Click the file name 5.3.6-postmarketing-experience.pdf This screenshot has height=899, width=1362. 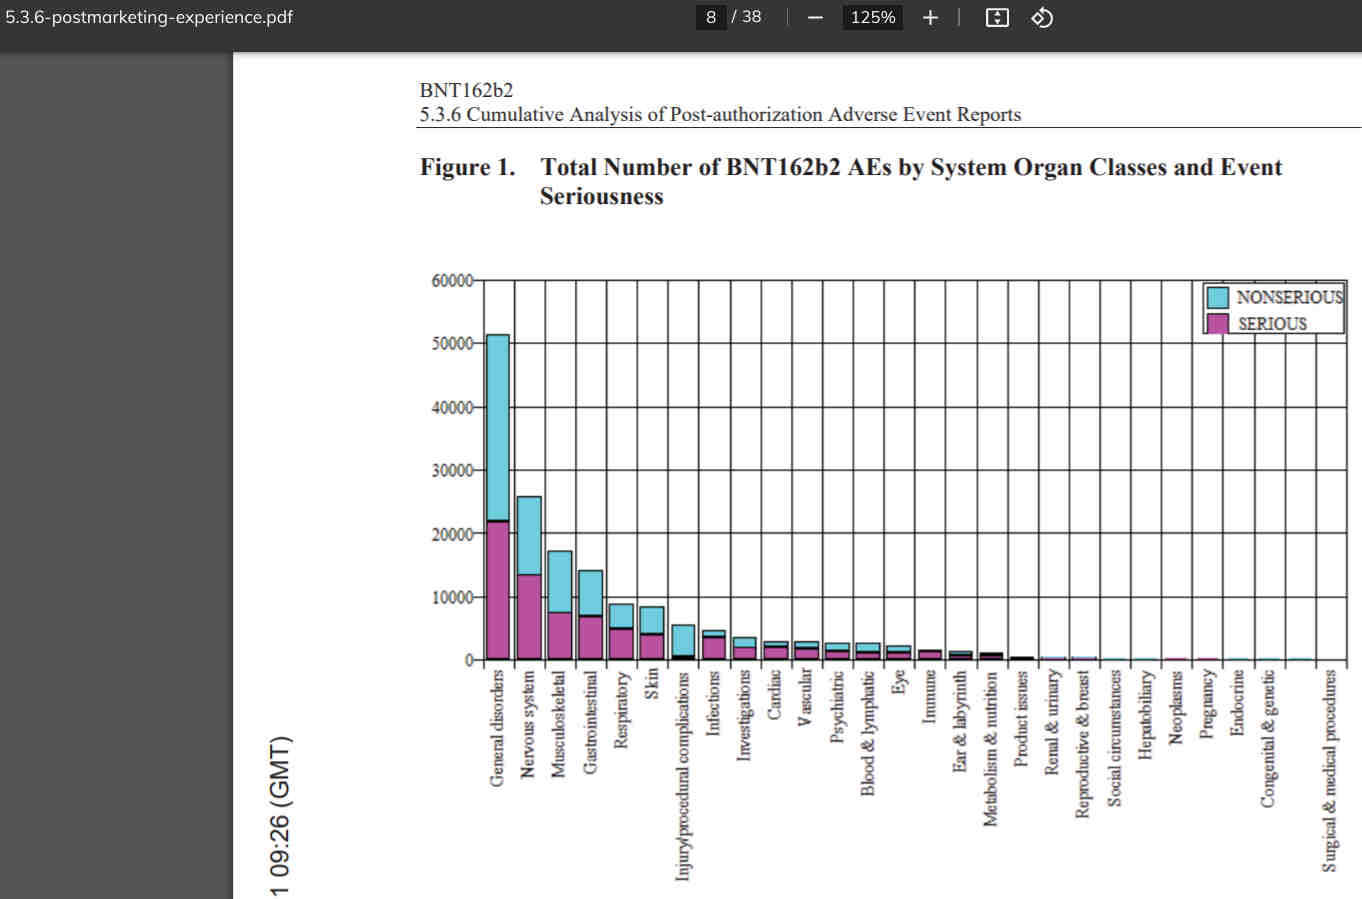tap(149, 17)
